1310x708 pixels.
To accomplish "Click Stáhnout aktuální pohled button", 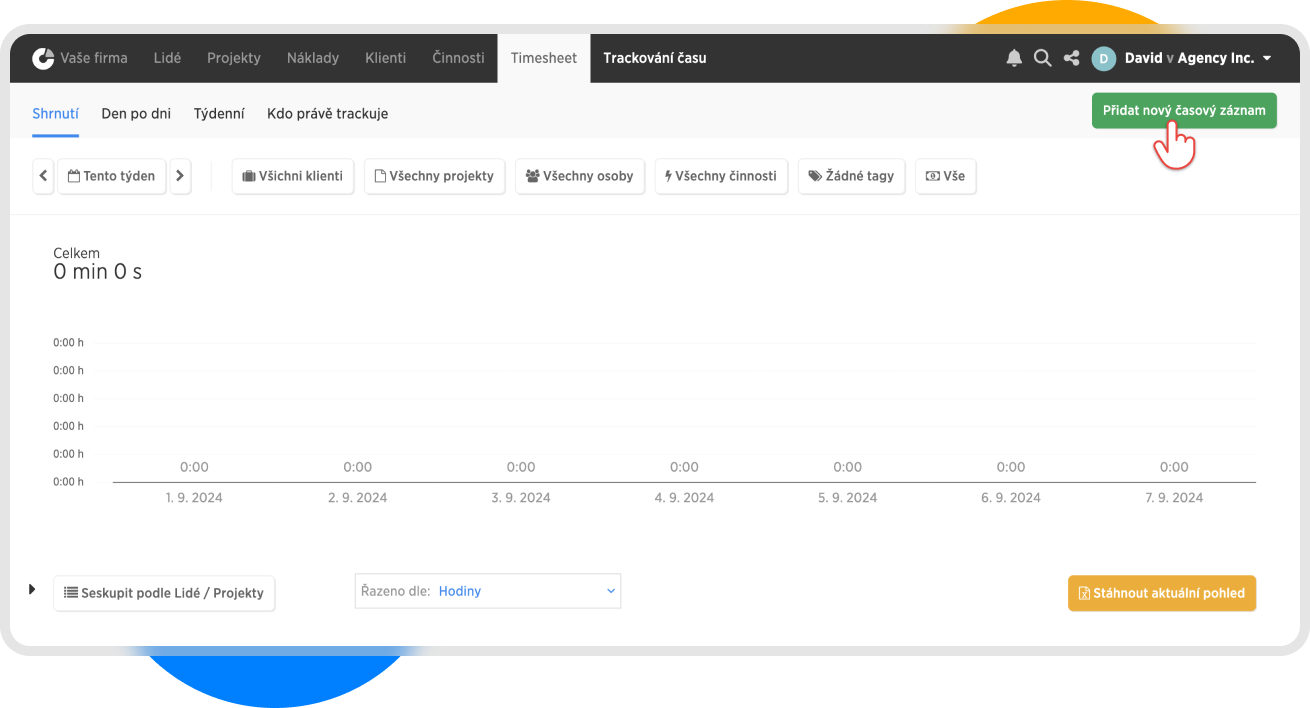I will pos(1161,593).
